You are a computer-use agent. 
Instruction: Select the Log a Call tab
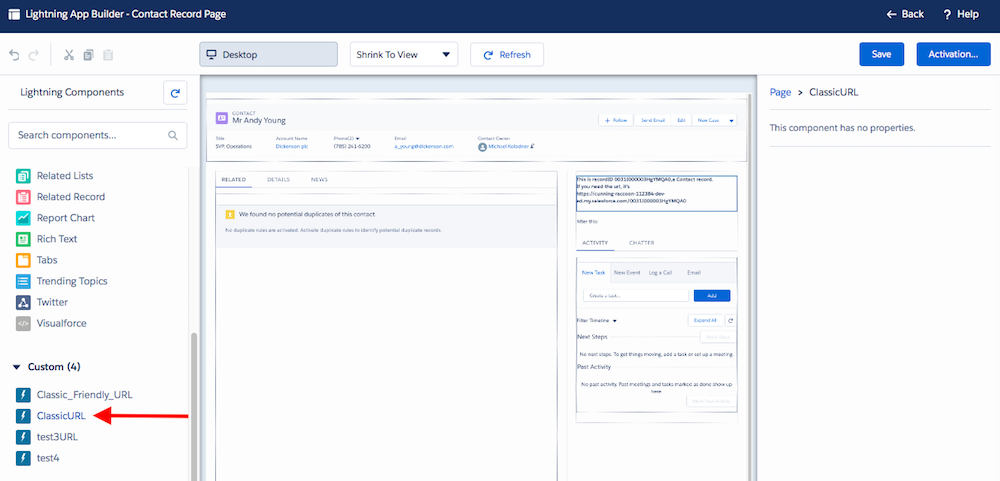pyautogui.click(x=660, y=272)
